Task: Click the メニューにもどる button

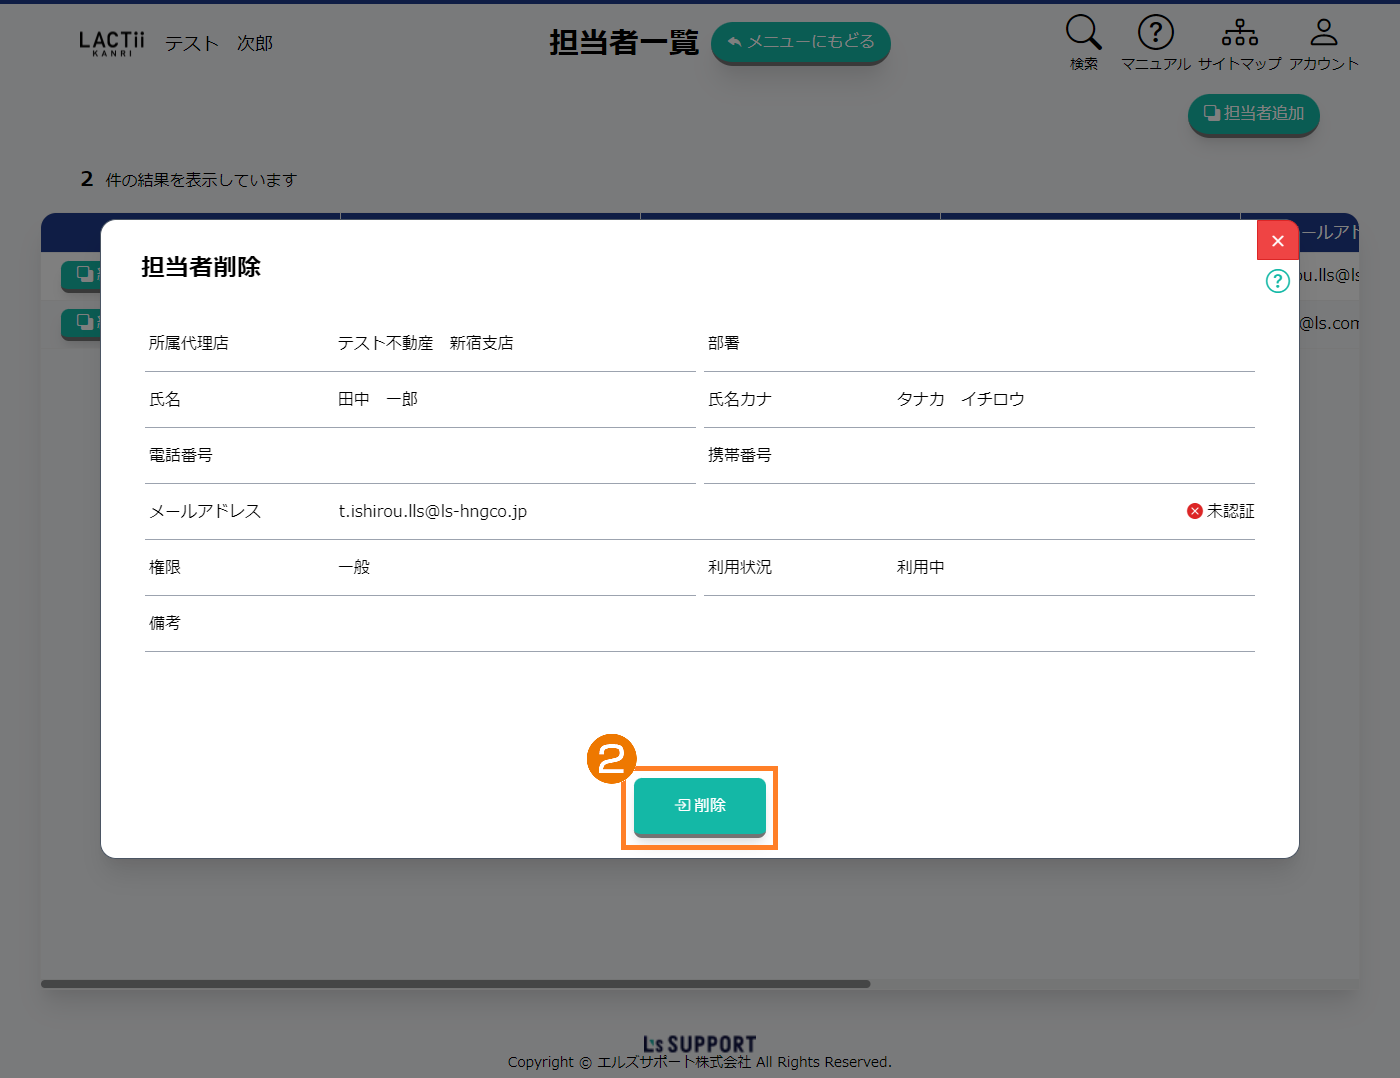Action: coord(800,42)
